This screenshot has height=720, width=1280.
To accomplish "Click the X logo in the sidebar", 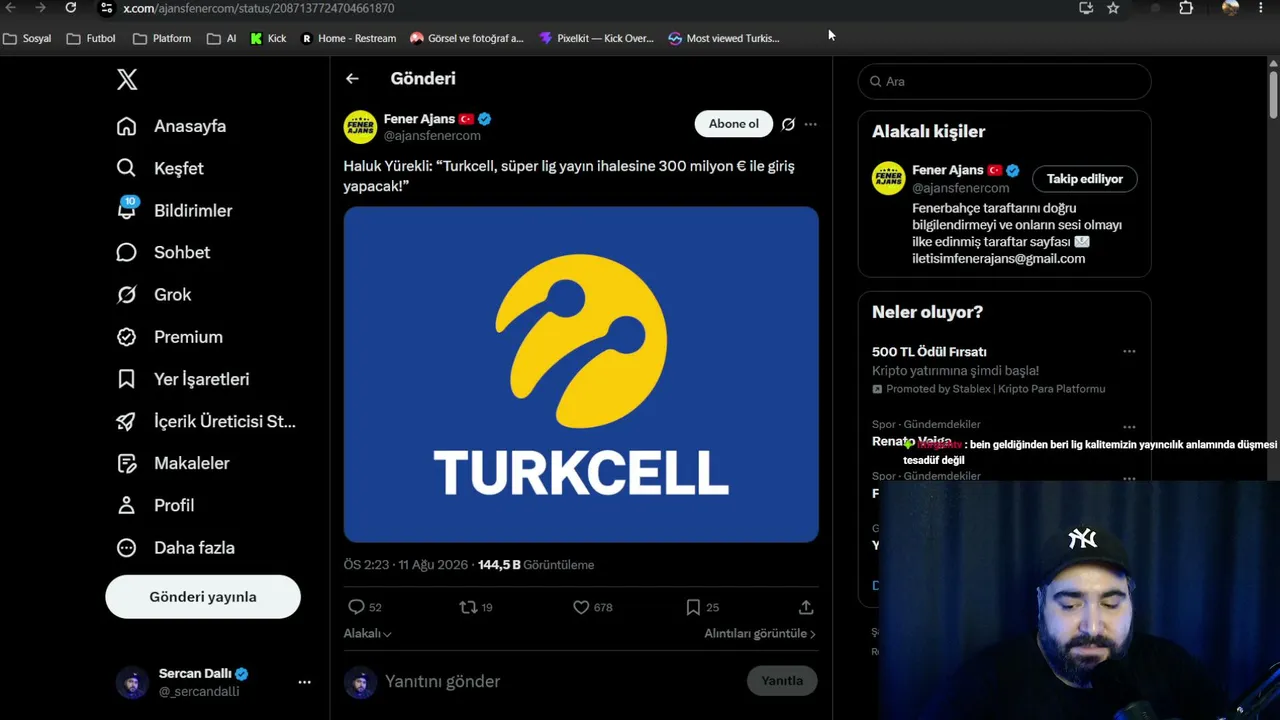I will point(127,80).
